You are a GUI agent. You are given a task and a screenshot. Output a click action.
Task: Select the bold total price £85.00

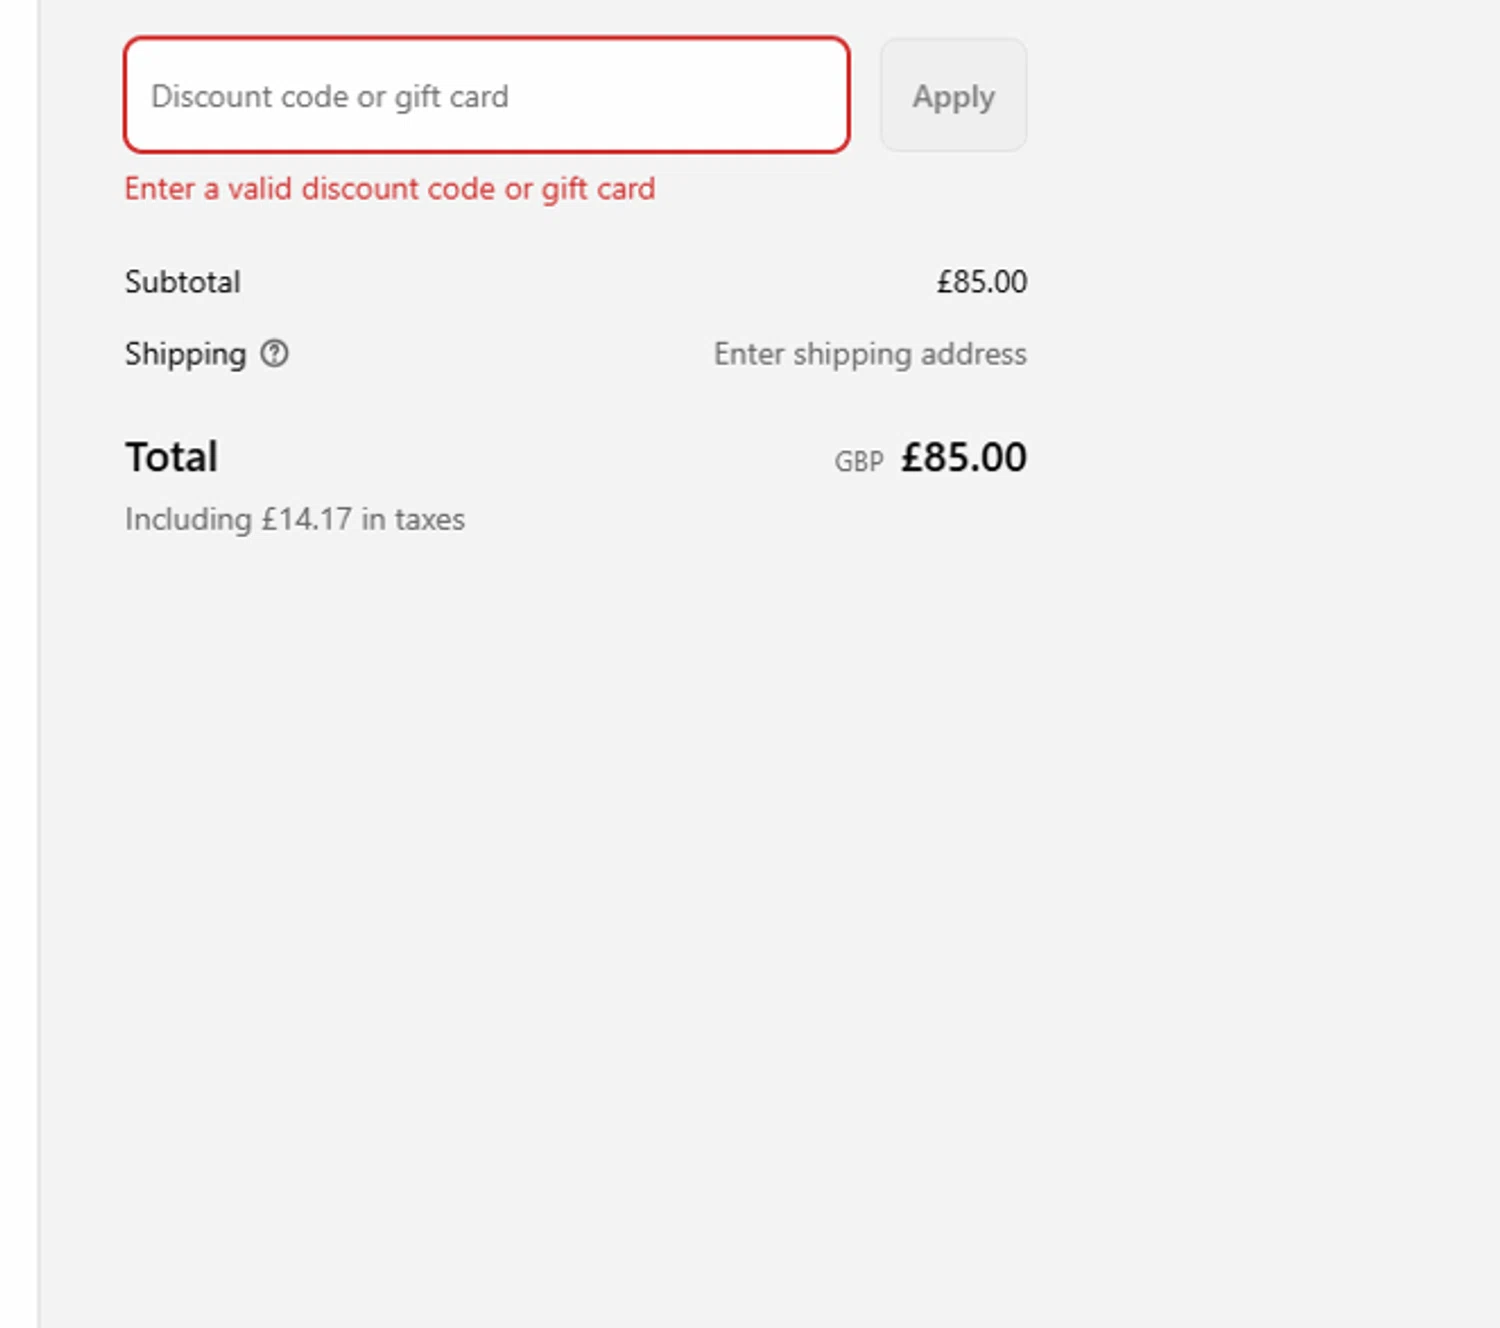(x=963, y=457)
